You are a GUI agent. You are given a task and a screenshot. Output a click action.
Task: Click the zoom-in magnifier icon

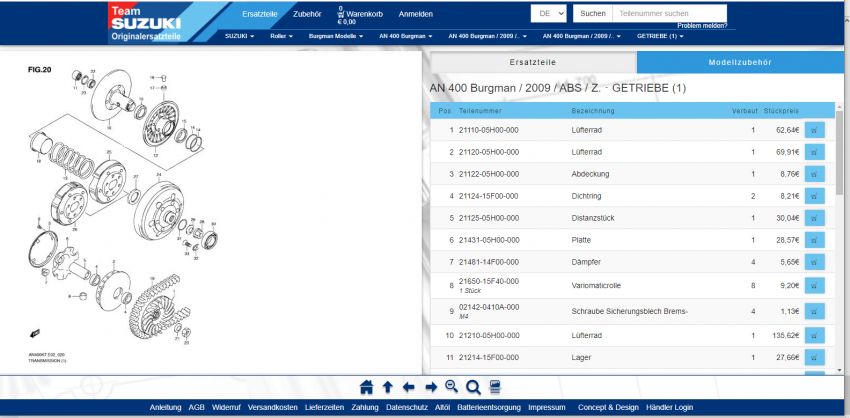tap(452, 387)
